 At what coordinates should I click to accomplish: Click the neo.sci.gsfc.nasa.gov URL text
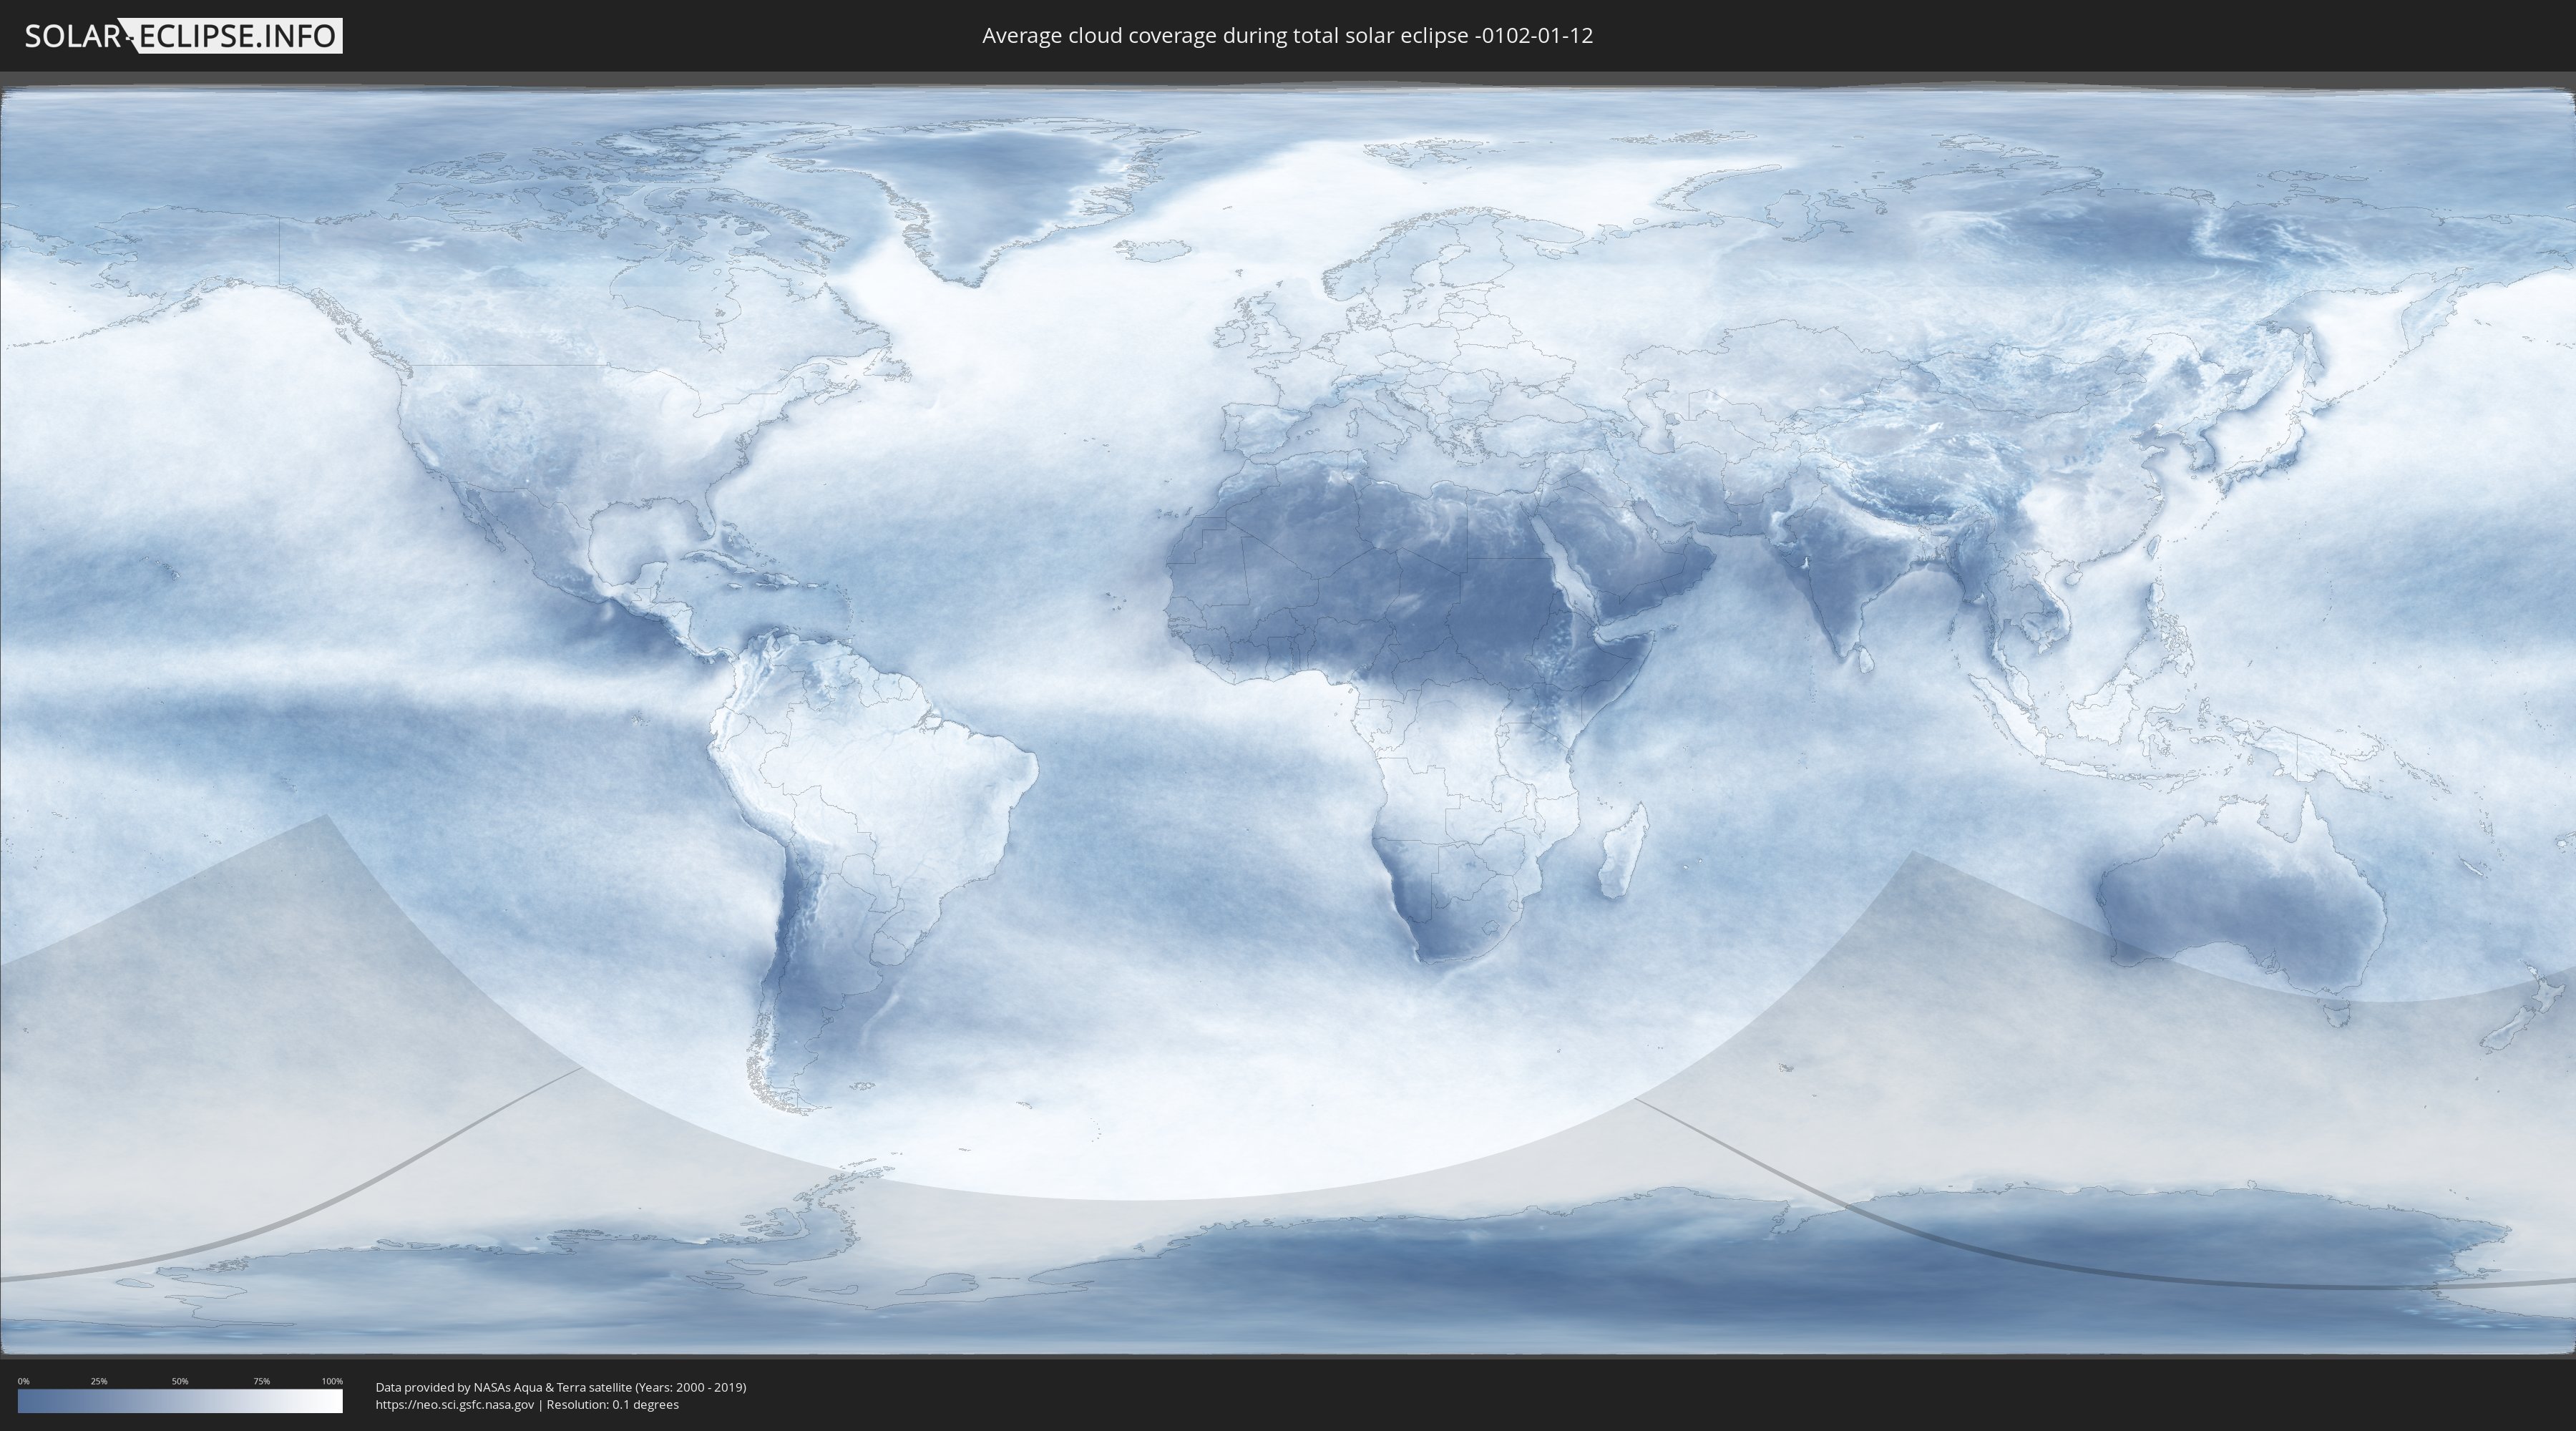[455, 1405]
